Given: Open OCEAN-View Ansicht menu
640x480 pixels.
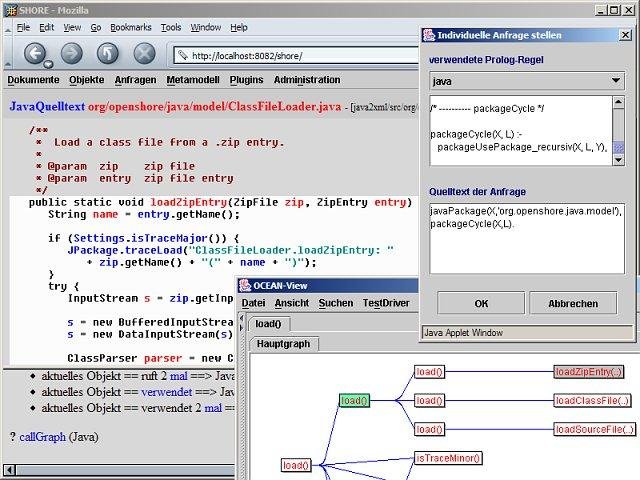Looking at the screenshot, I should 292,303.
